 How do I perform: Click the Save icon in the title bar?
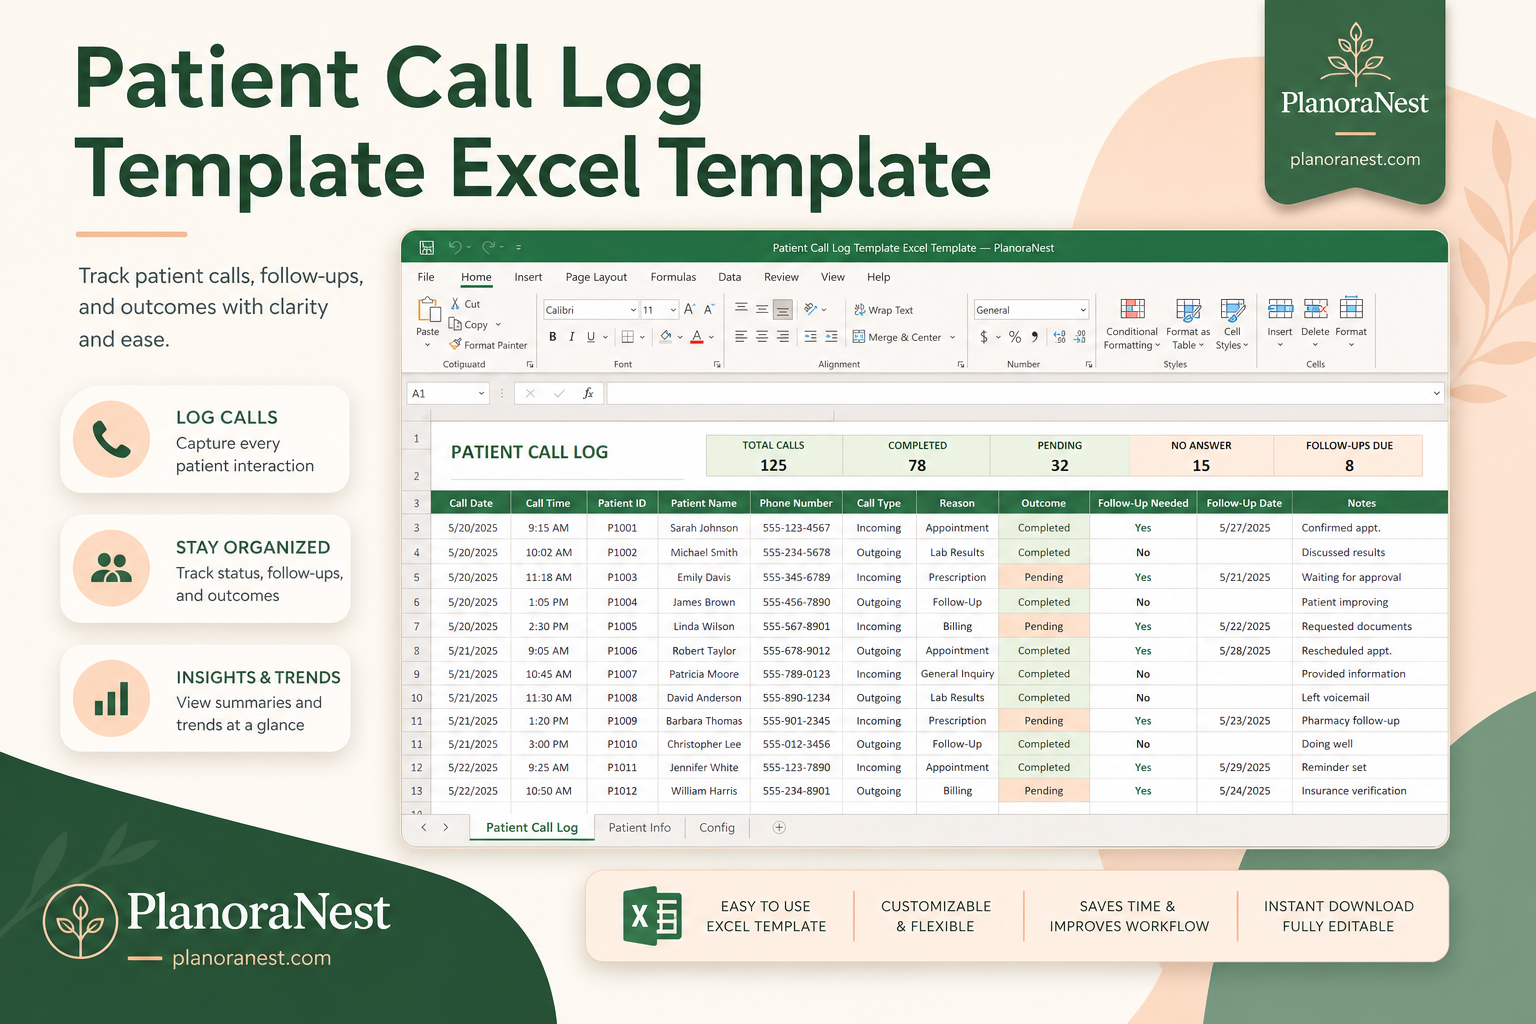pos(427,247)
